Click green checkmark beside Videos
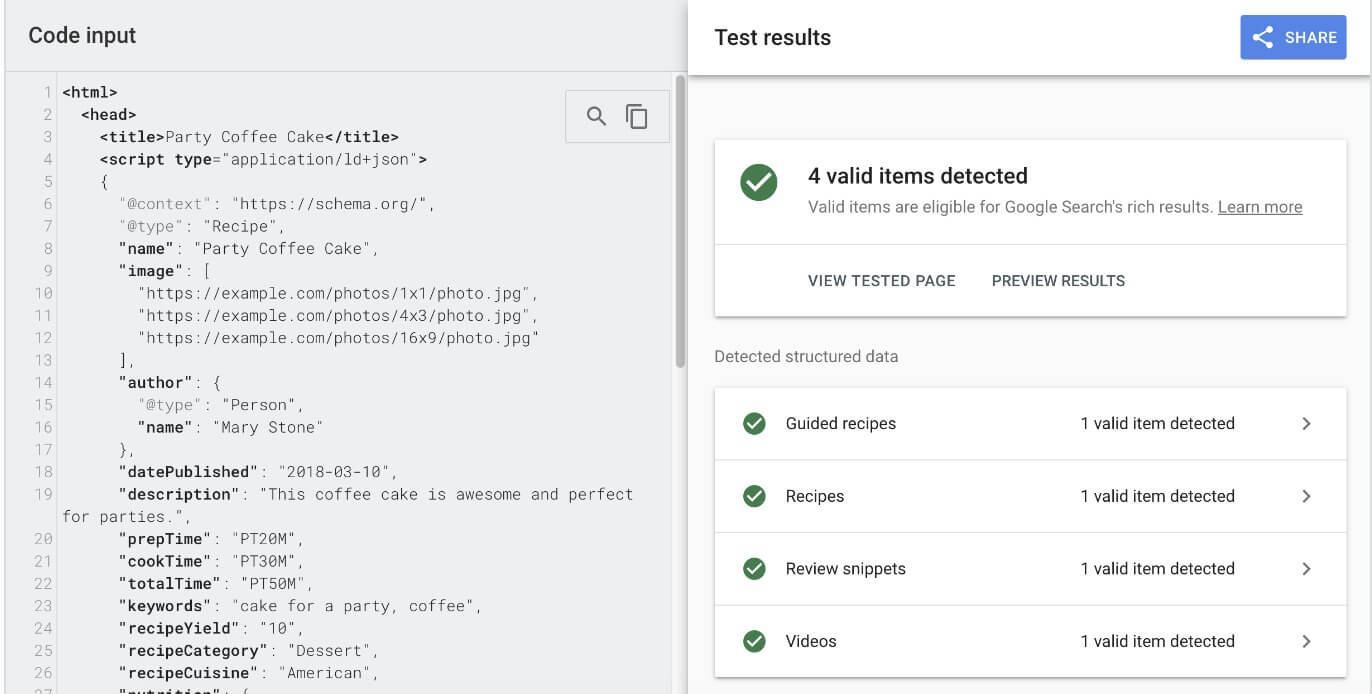The image size is (1372, 694). pyautogui.click(x=754, y=641)
